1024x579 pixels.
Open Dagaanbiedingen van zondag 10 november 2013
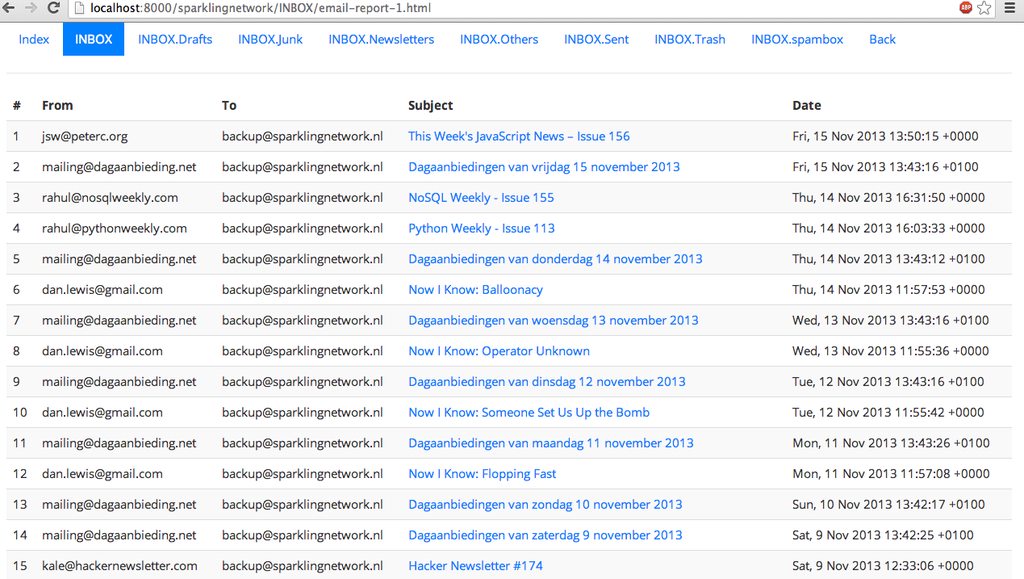click(545, 505)
